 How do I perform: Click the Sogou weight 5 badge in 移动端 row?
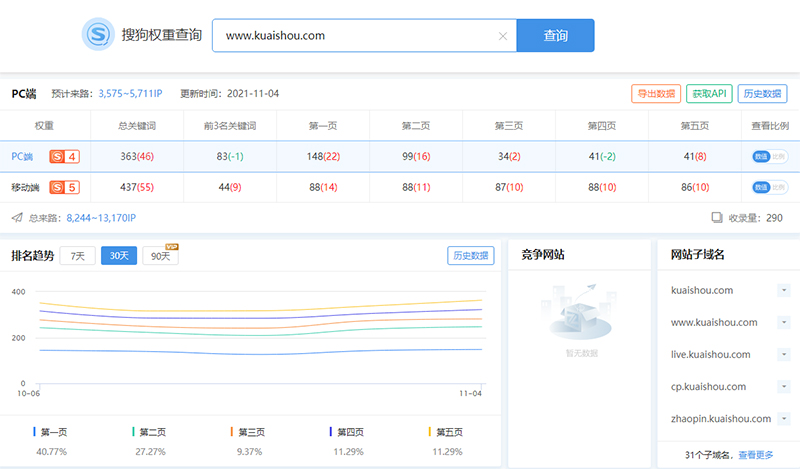click(x=64, y=187)
